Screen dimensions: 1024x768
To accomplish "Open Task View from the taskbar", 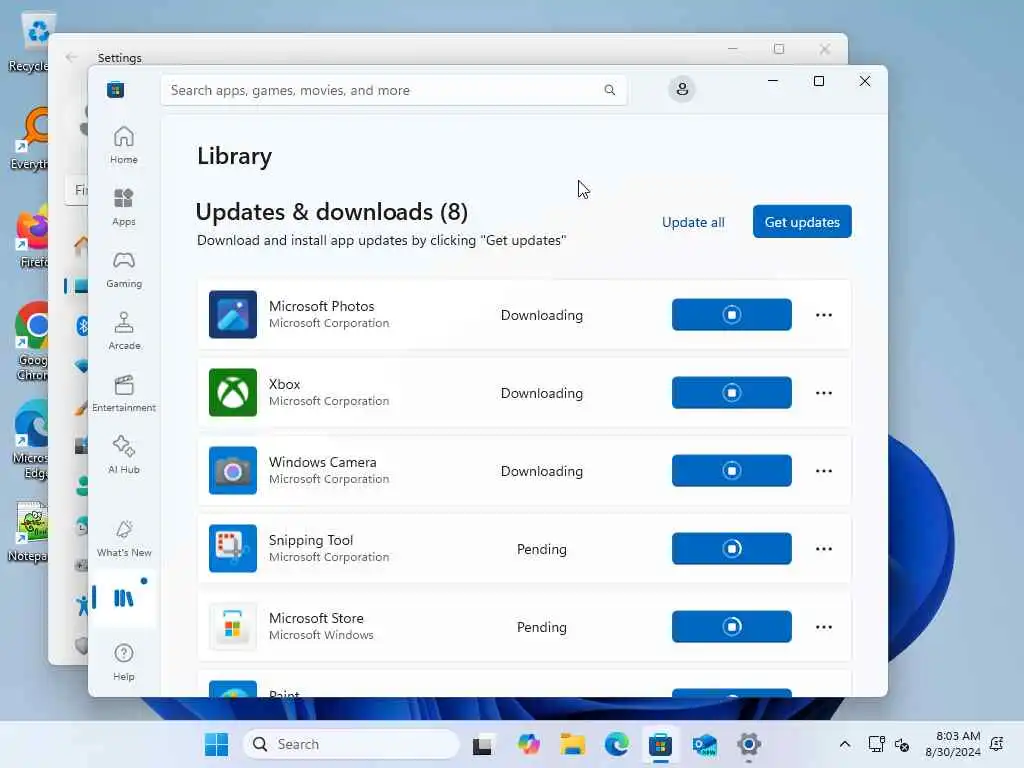I will point(483,744).
